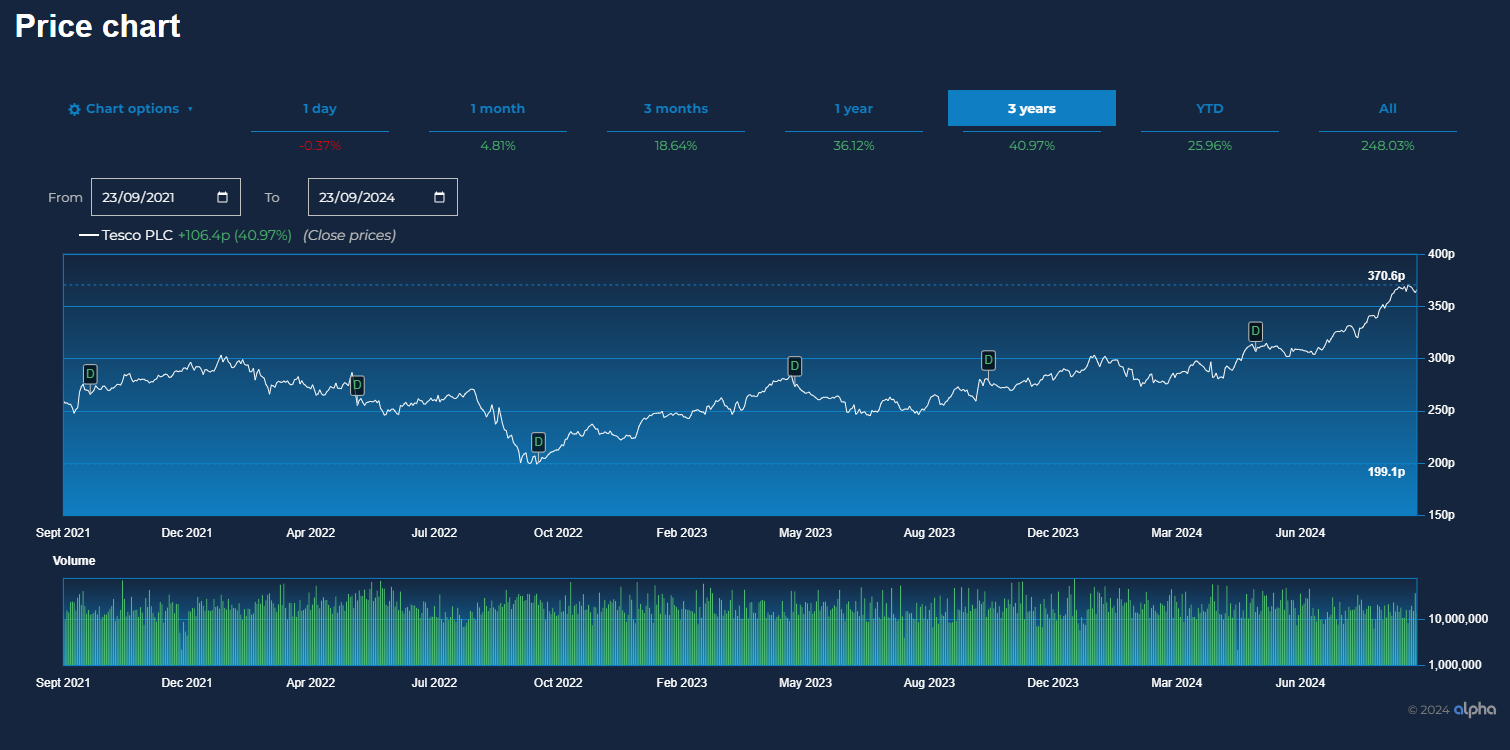Select the 3 years range tab
Viewport: 1510px width, 750px height.
pos(1032,108)
